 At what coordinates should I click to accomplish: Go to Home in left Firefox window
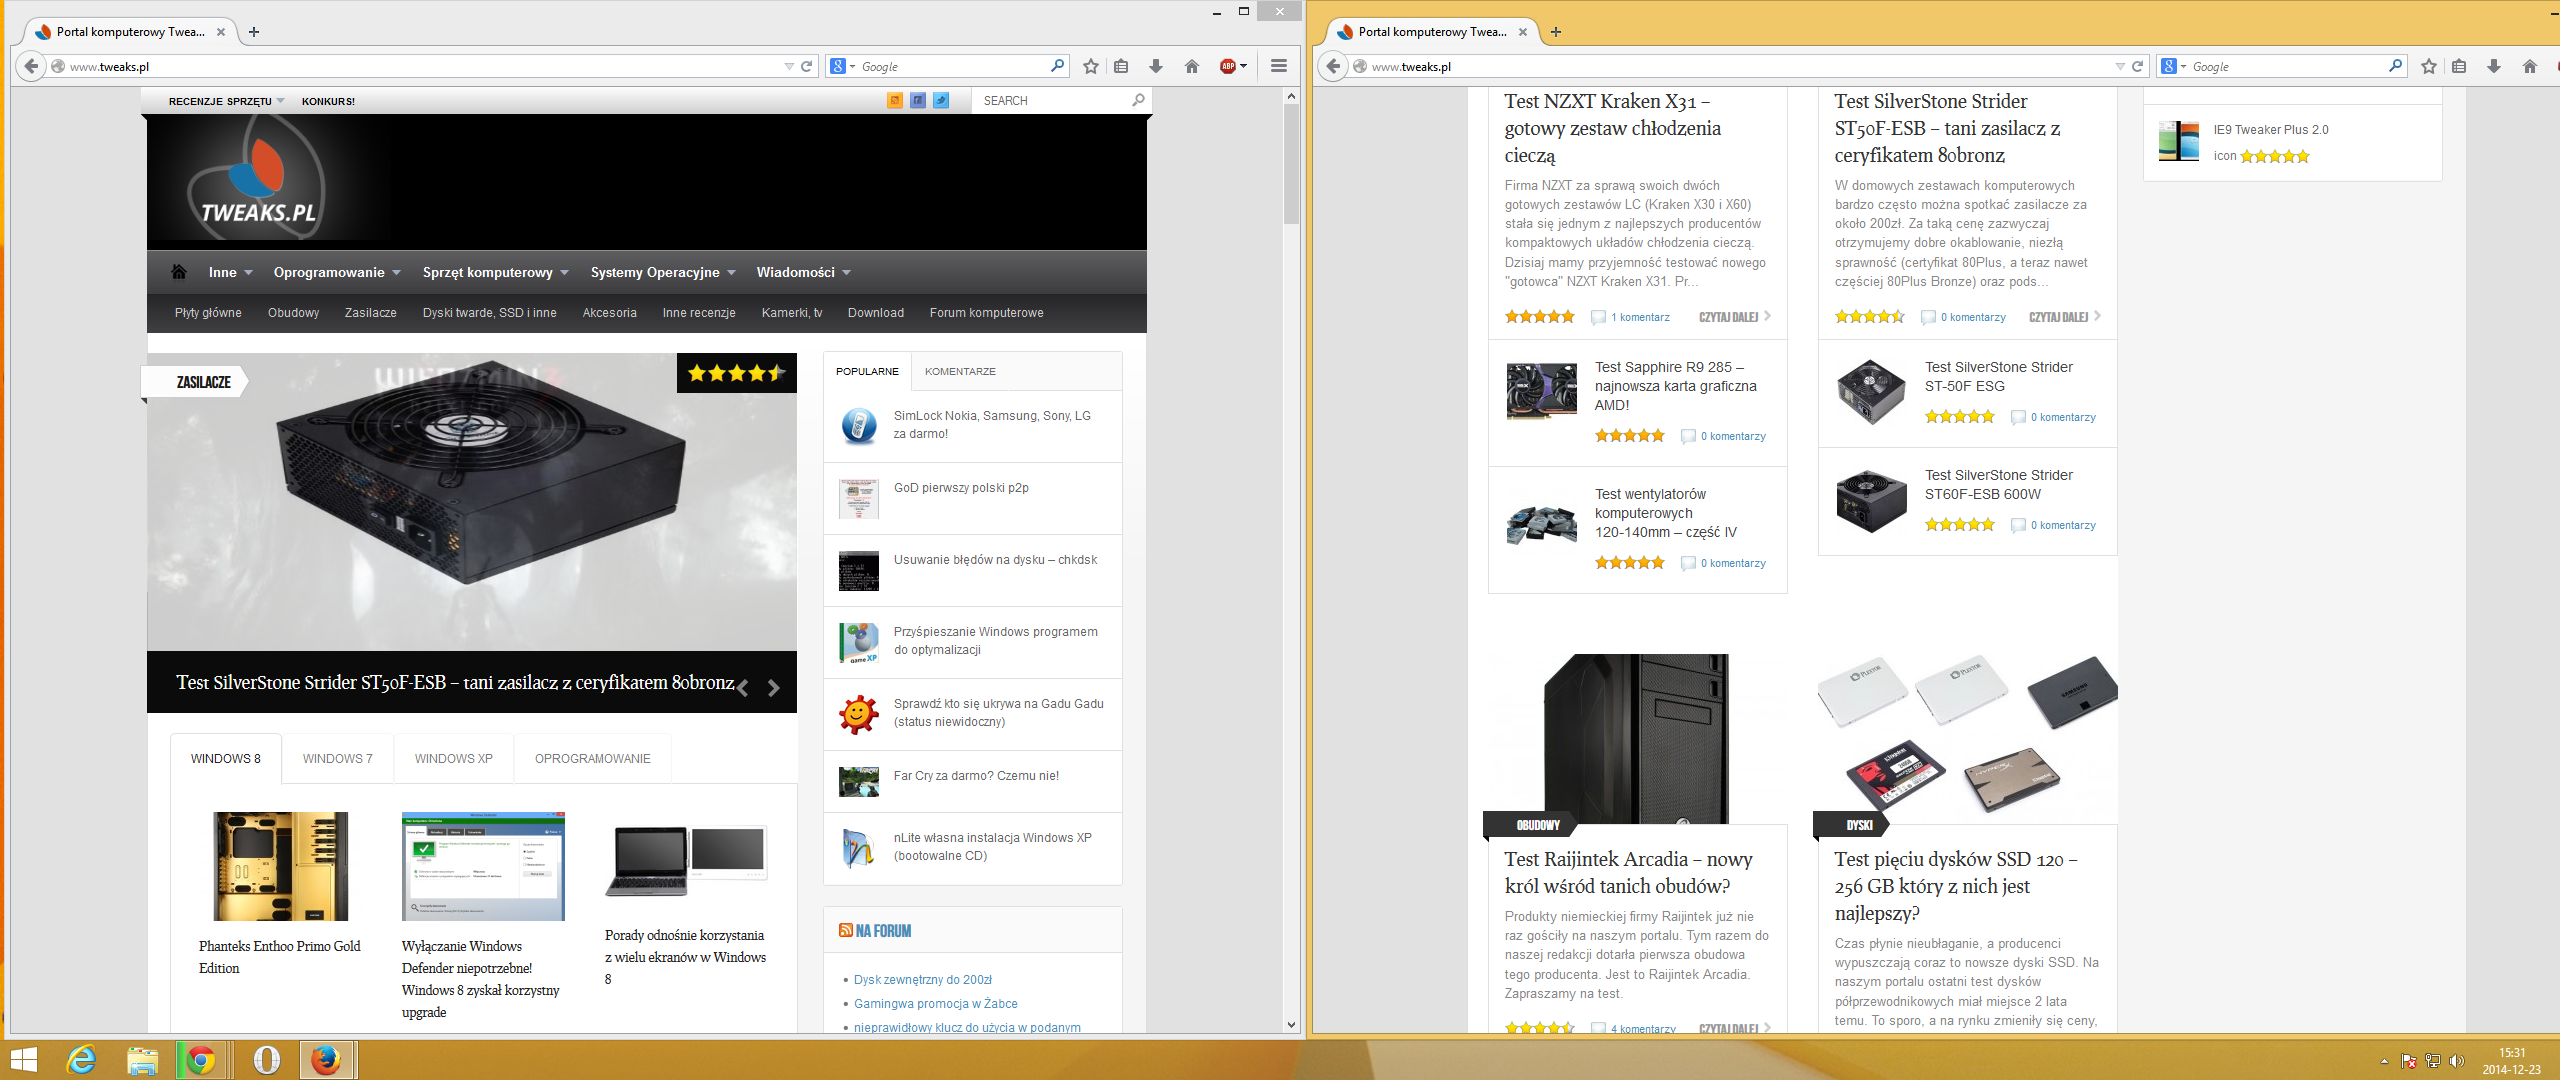pyautogui.click(x=1191, y=66)
